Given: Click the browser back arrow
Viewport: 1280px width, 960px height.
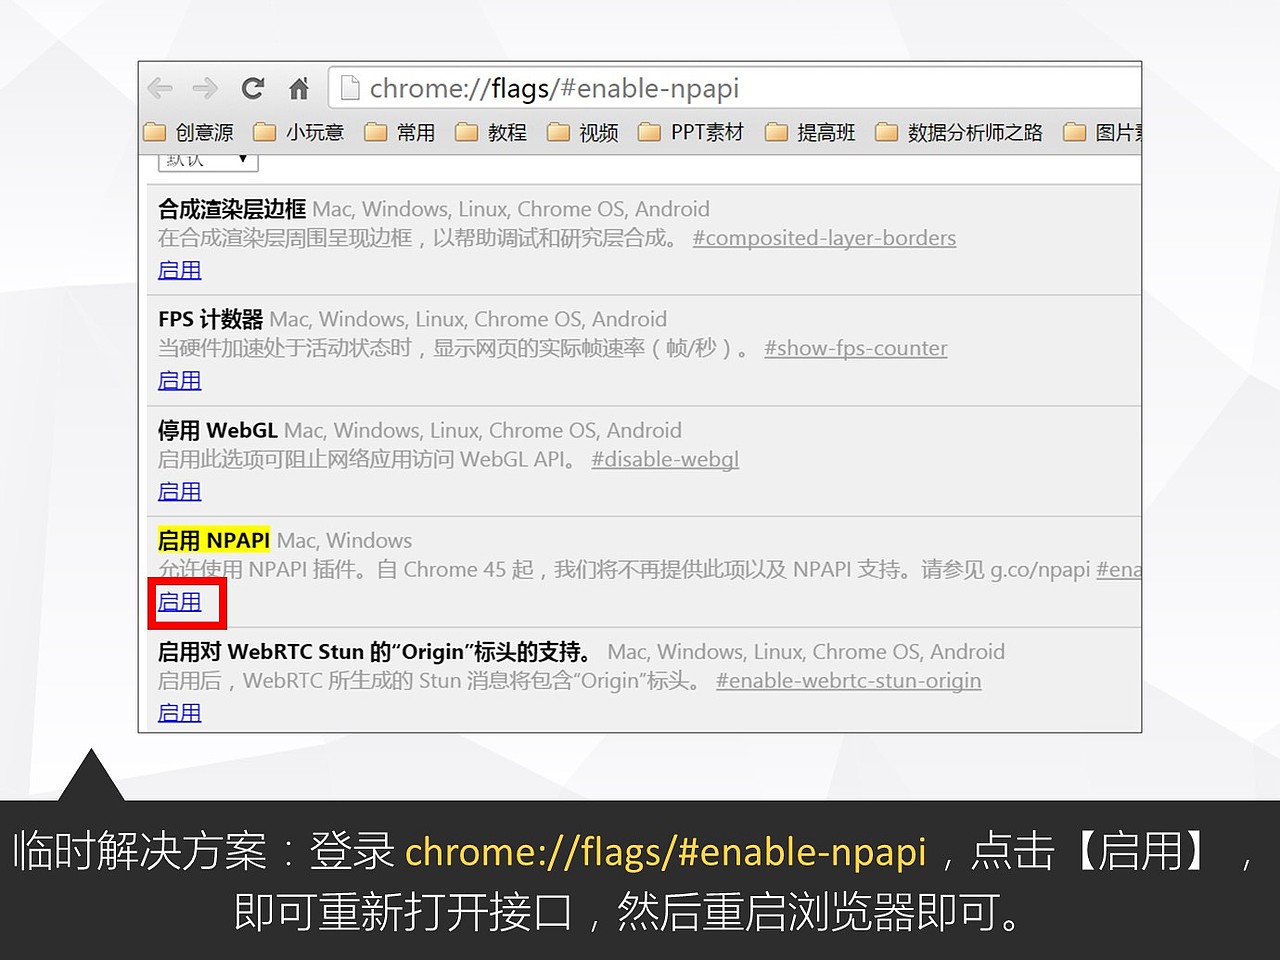Looking at the screenshot, I should coord(160,89).
